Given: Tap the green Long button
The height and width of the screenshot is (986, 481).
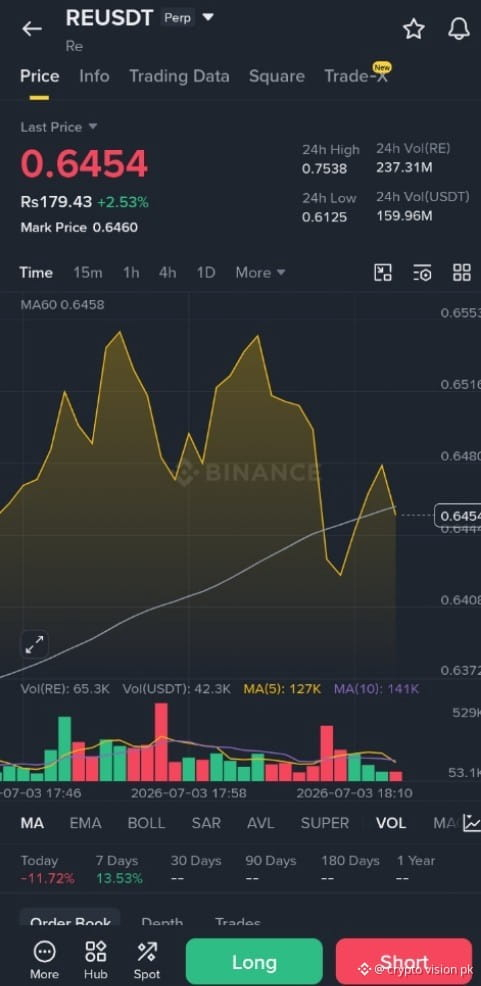Looking at the screenshot, I should [x=254, y=962].
